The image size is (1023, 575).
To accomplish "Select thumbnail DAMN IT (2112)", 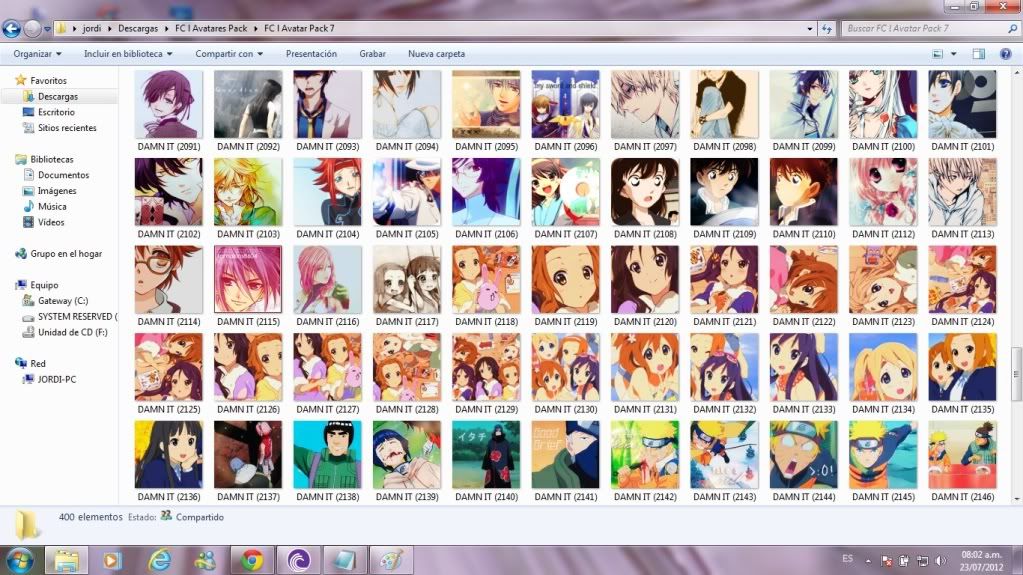I will pyautogui.click(x=883, y=198).
